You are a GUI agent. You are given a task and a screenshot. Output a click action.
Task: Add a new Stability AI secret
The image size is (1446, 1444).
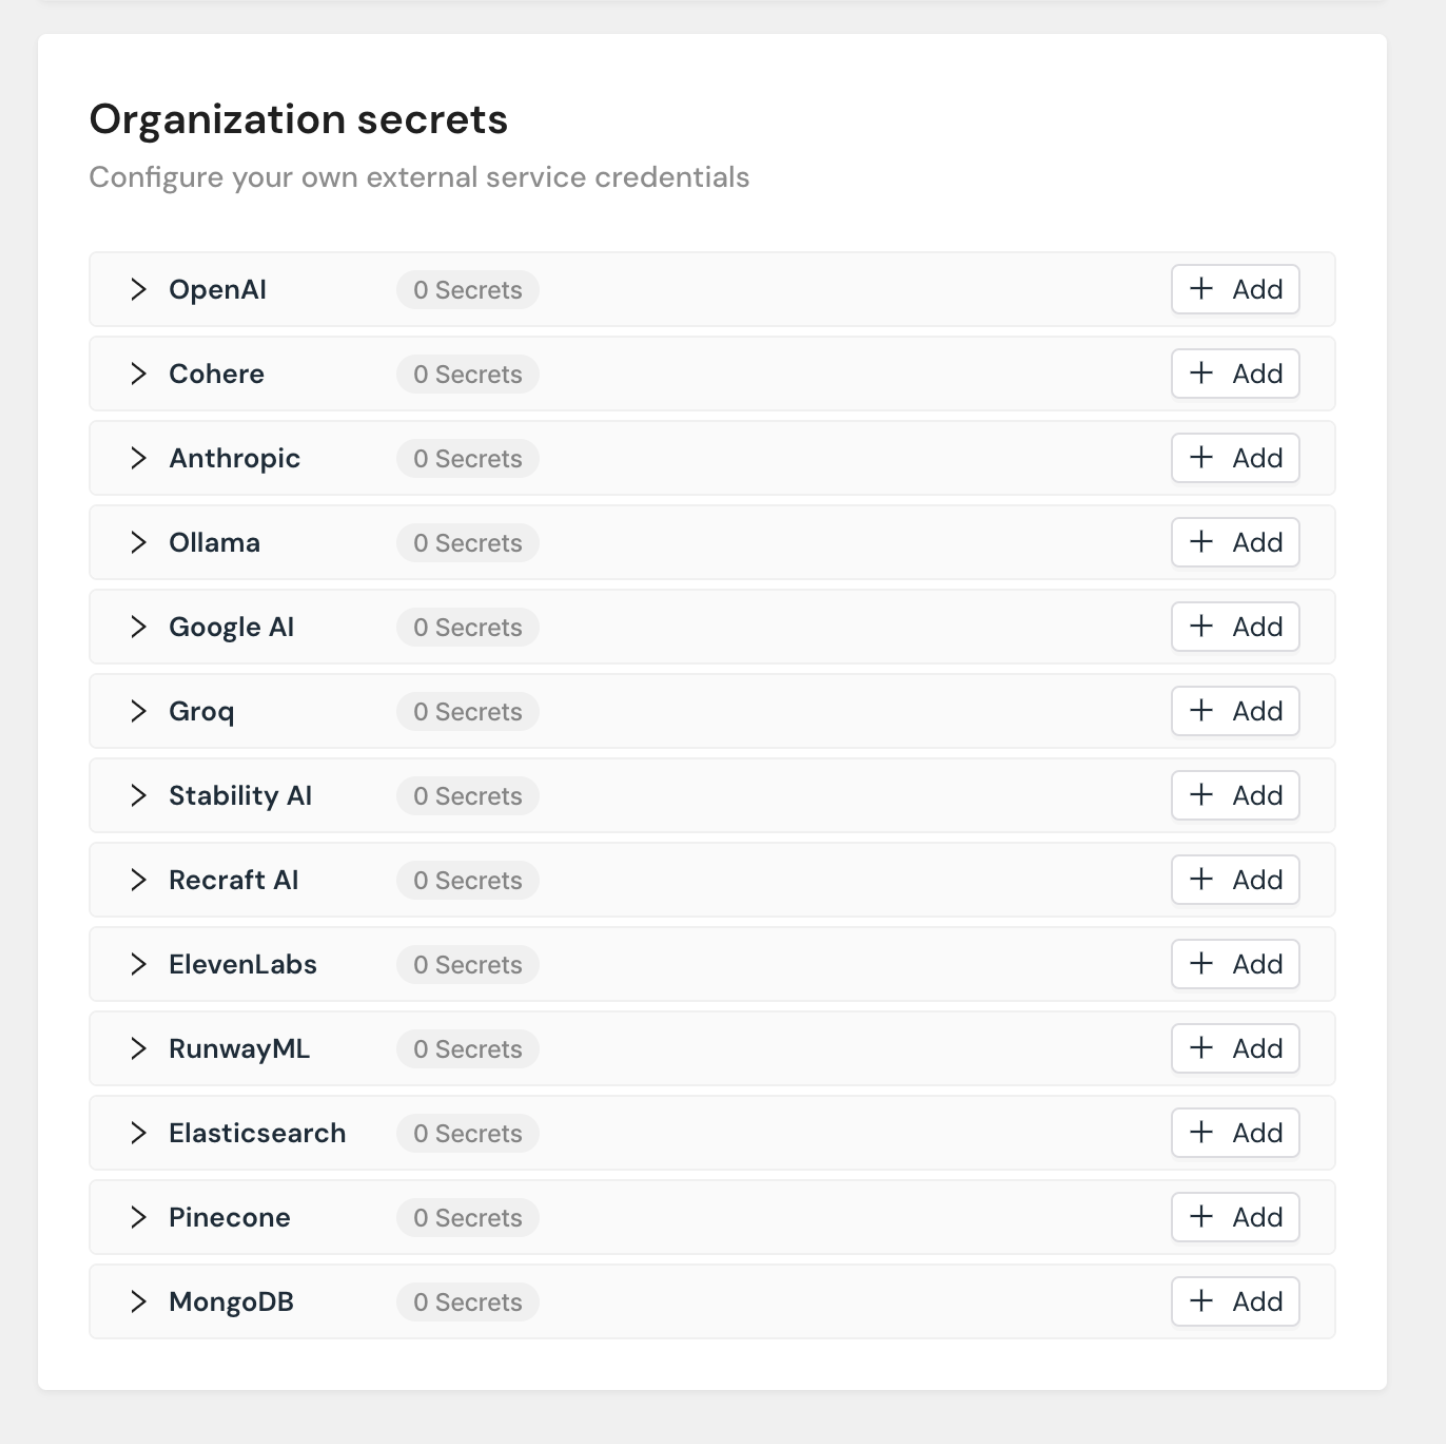1235,796
